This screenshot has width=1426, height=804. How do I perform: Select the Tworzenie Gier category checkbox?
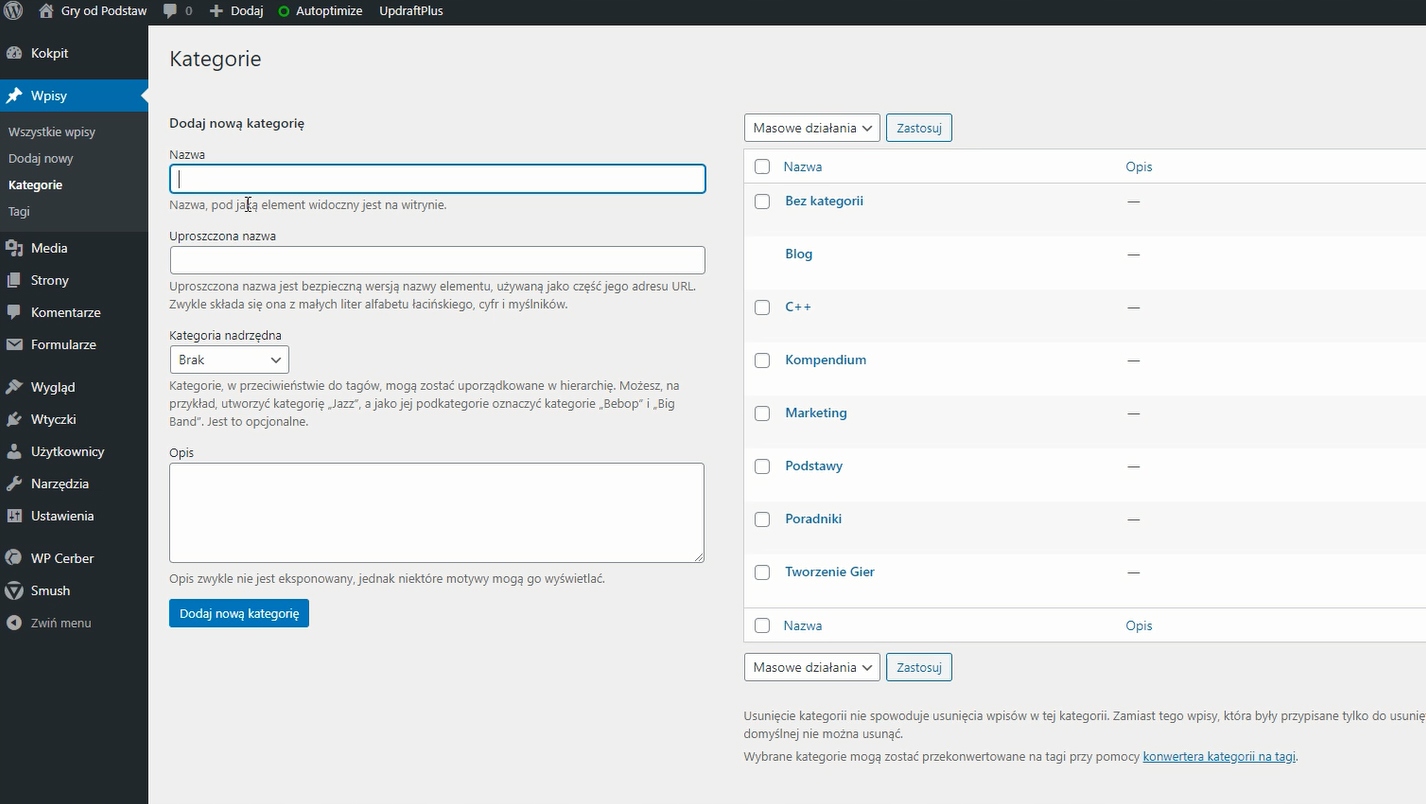(762, 572)
